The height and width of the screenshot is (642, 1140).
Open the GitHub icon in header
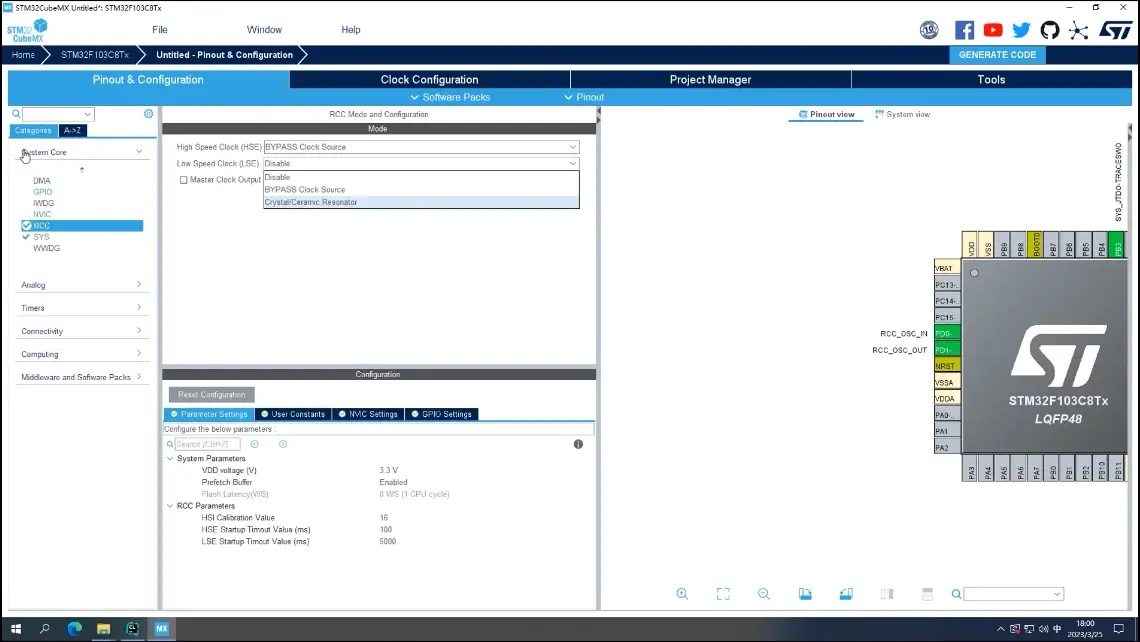pos(1050,30)
